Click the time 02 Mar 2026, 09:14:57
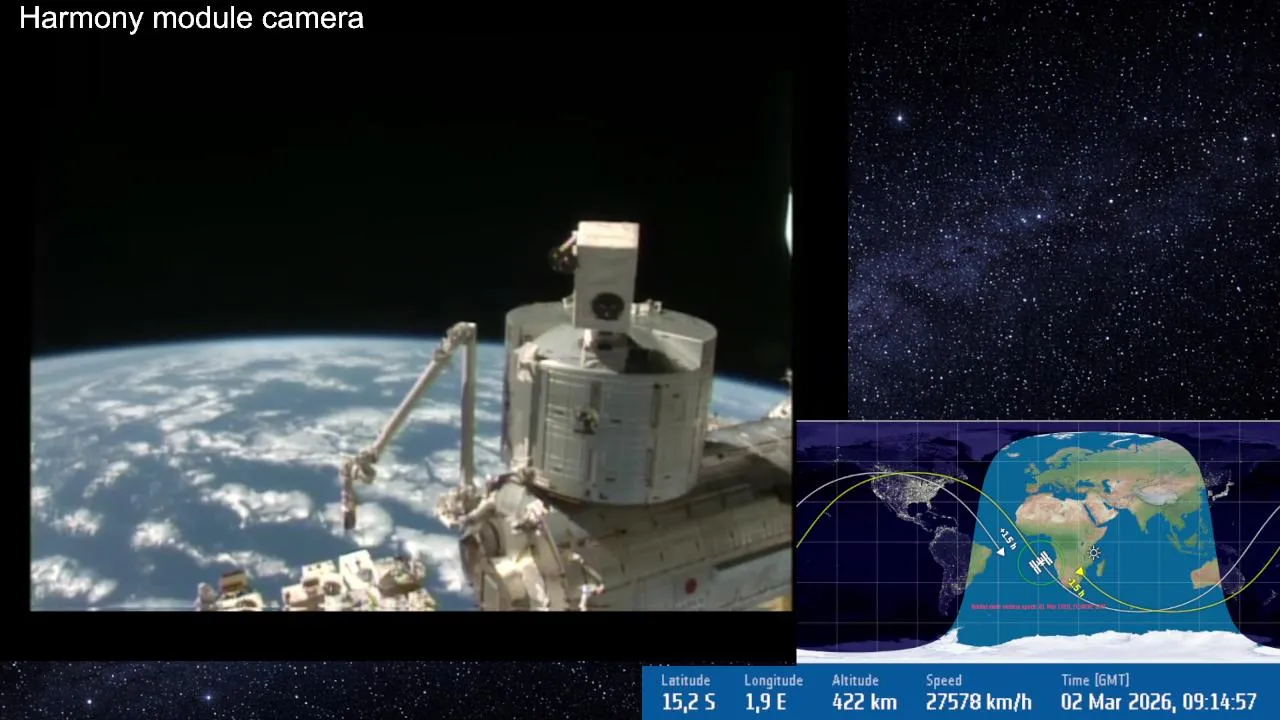This screenshot has height=720, width=1280. [x=1158, y=702]
